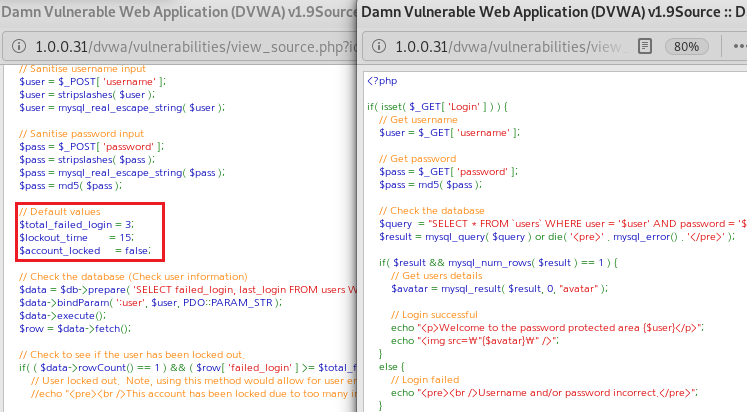Click if( $data->rowCount() == 1 ) line

[x=188, y=368]
